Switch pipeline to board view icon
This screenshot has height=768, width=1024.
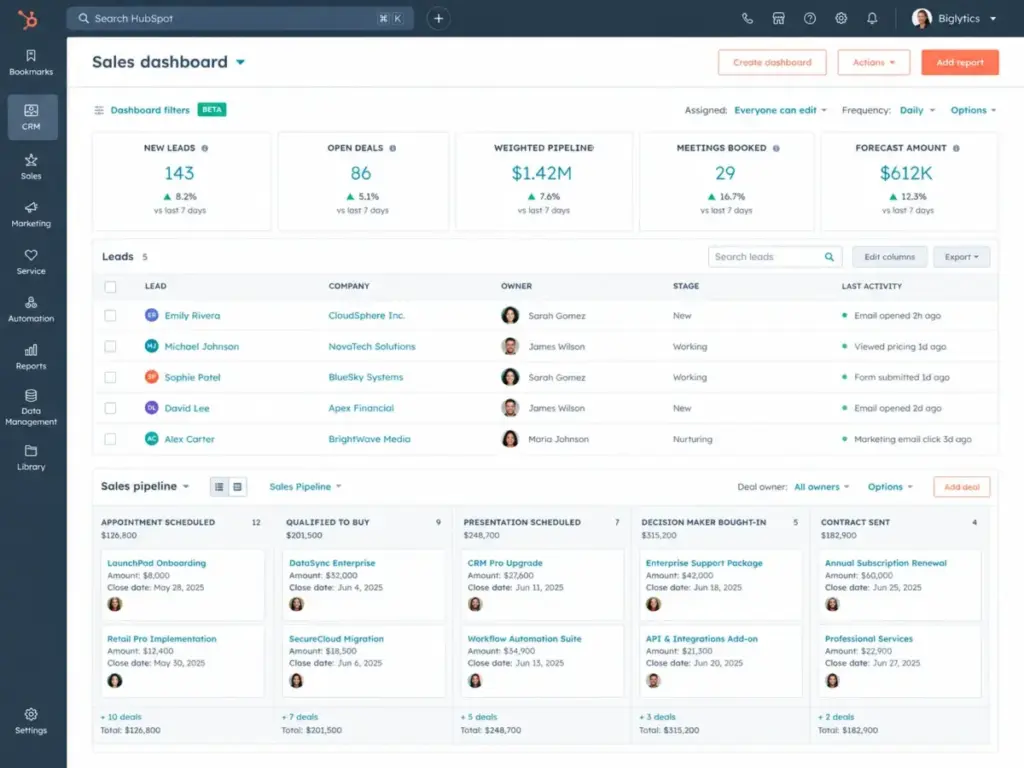(x=238, y=487)
